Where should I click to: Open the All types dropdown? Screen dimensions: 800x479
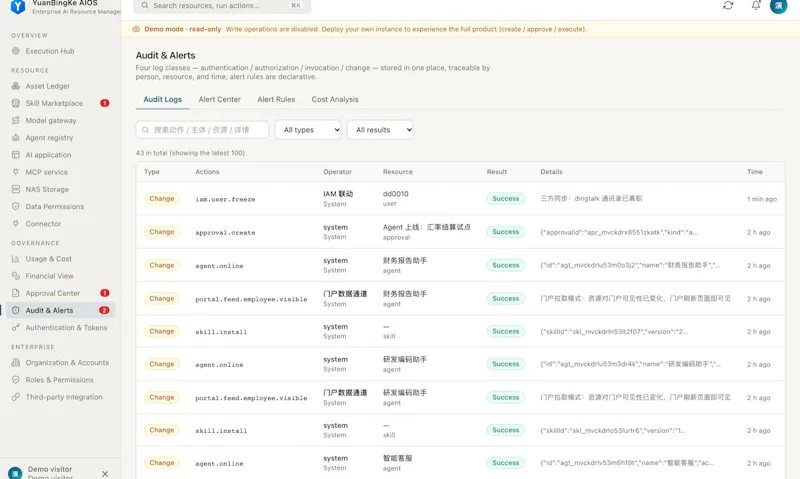click(x=308, y=130)
